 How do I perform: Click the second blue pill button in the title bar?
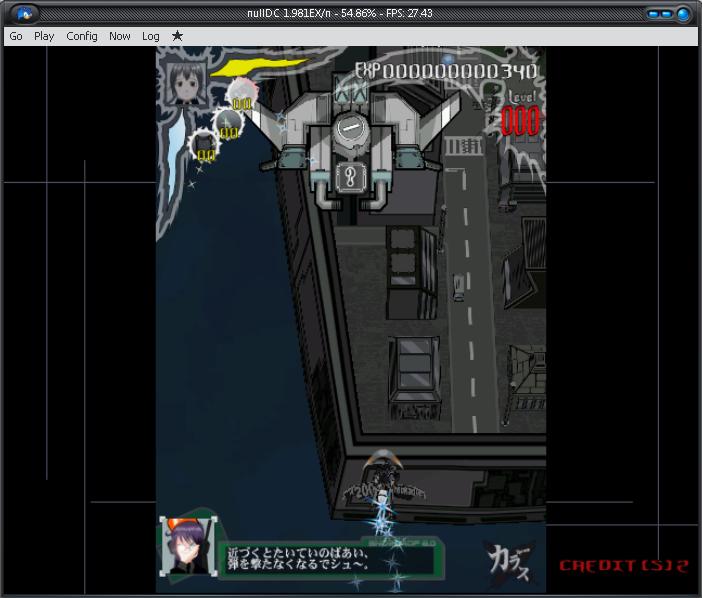point(666,14)
